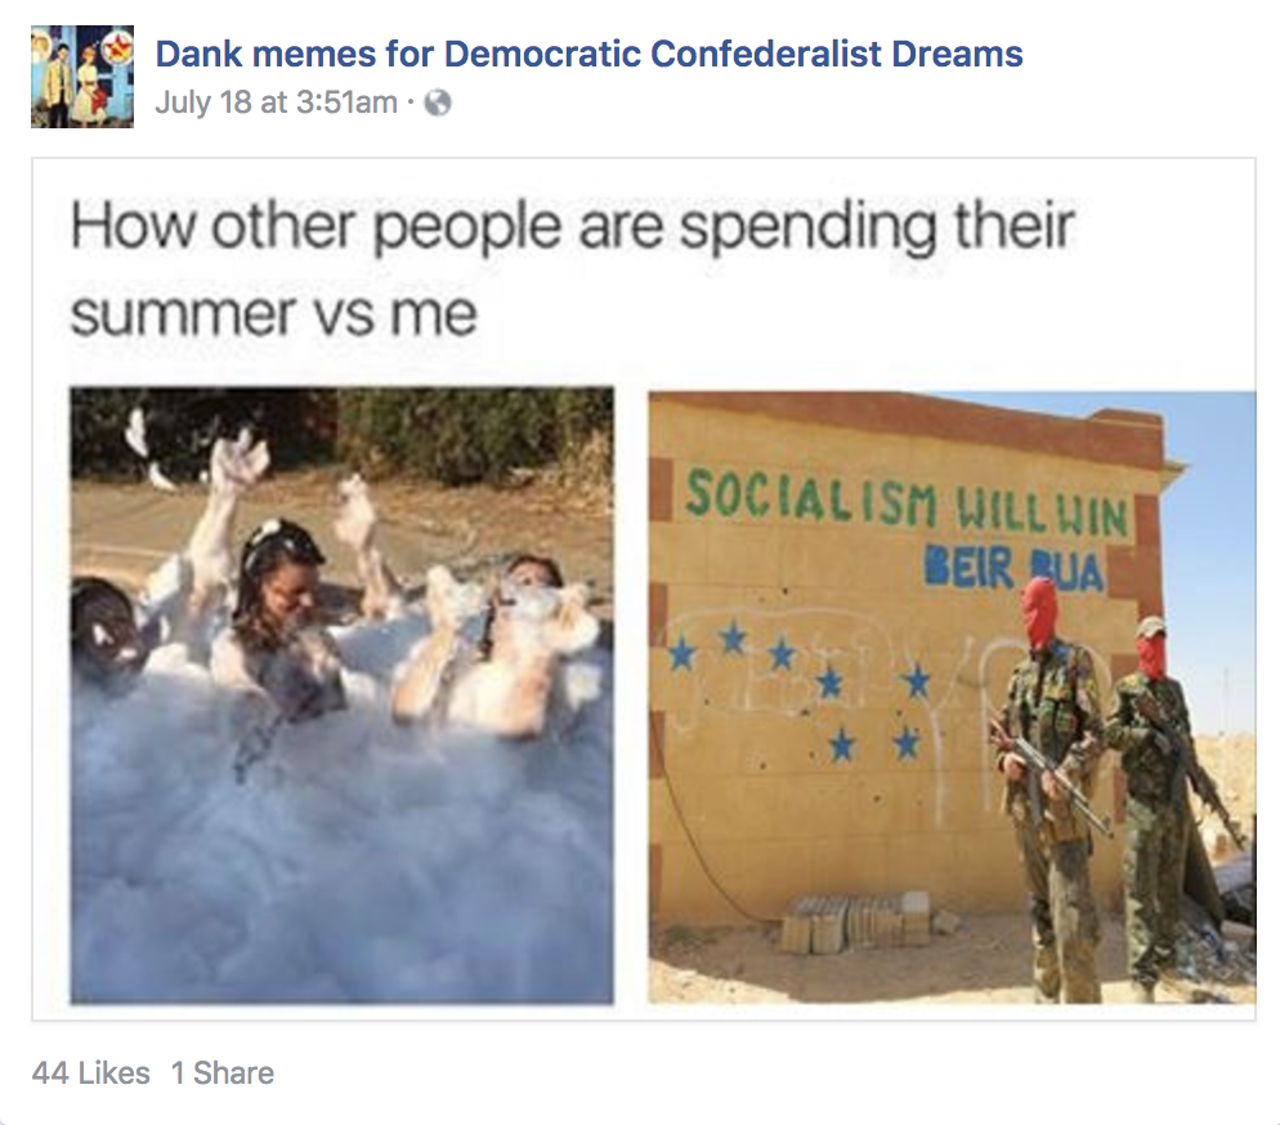
Task: Click the foam party photo on the left
Action: (x=342, y=695)
